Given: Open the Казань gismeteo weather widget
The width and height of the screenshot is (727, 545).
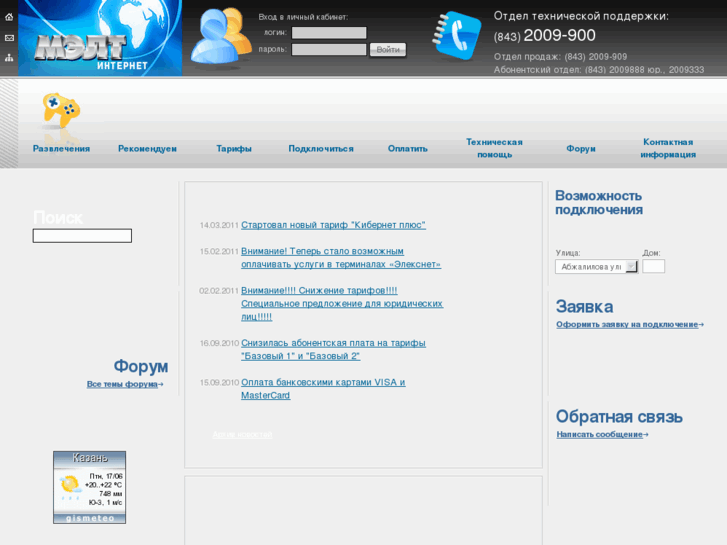Looking at the screenshot, I should tap(89, 487).
